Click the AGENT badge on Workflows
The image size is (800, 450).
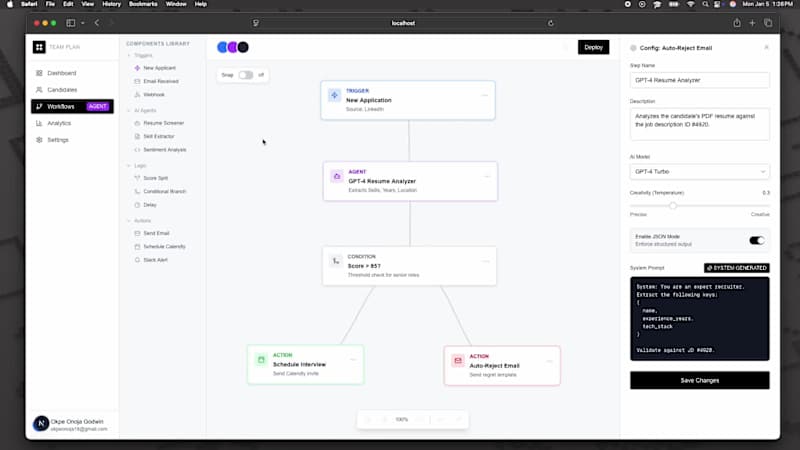point(97,107)
